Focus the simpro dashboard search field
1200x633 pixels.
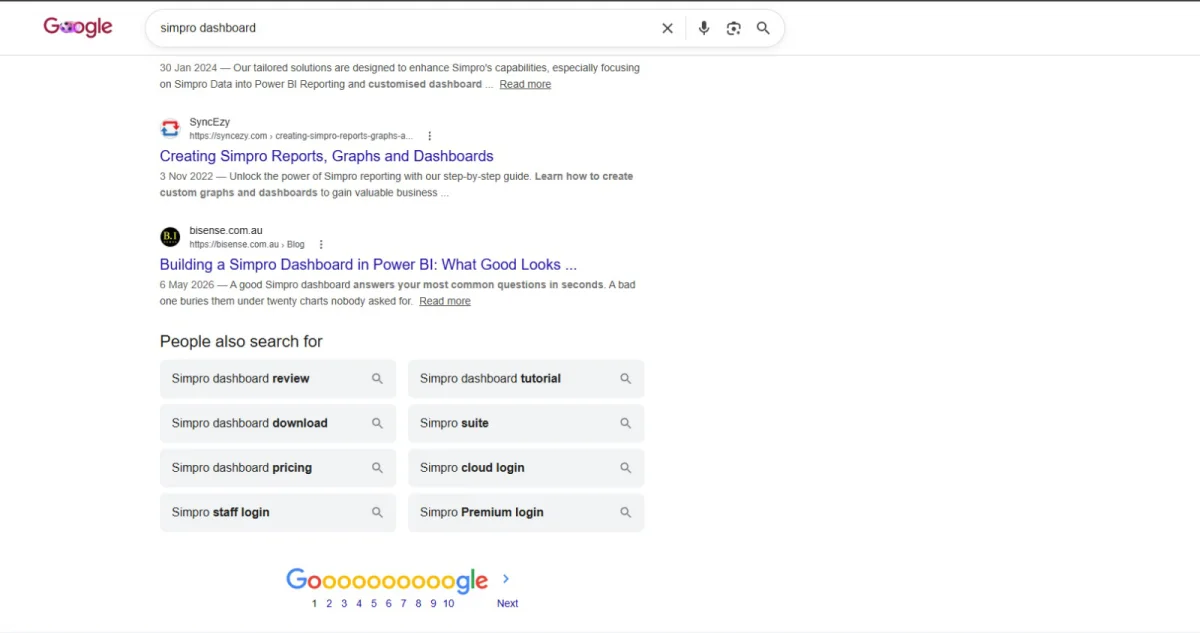400,28
